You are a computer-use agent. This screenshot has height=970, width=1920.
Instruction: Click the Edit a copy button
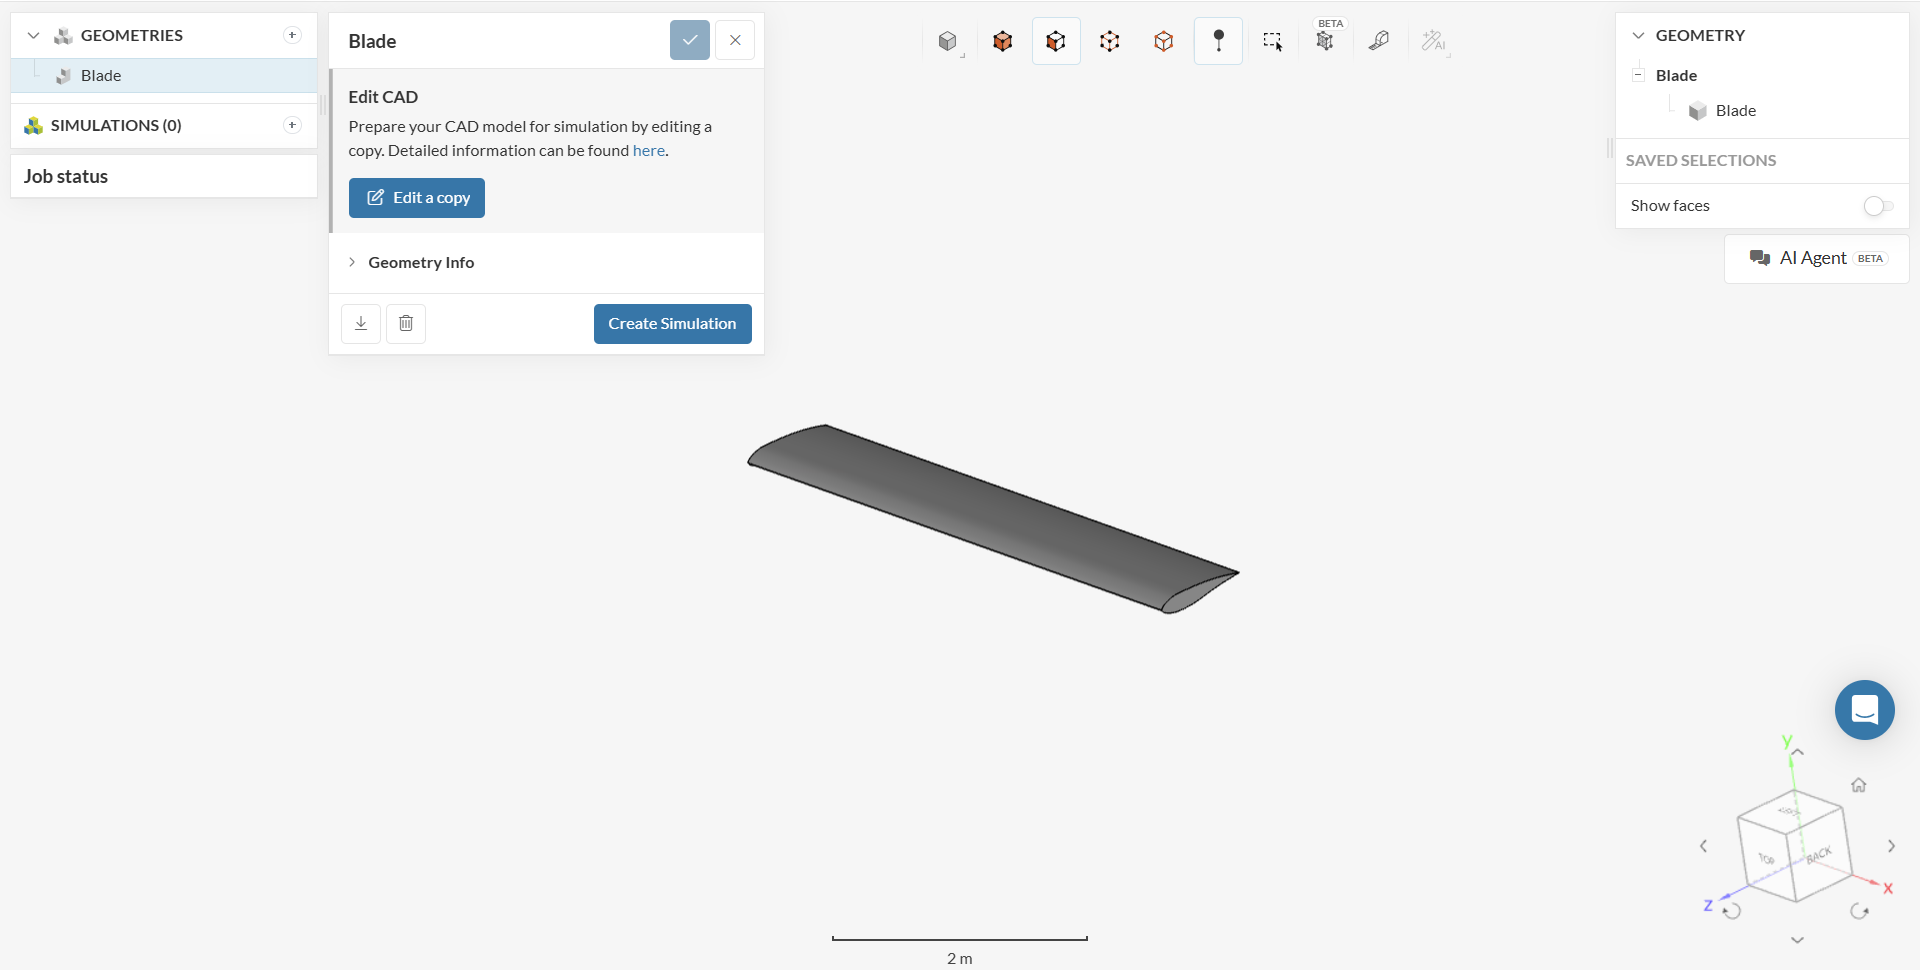click(417, 198)
